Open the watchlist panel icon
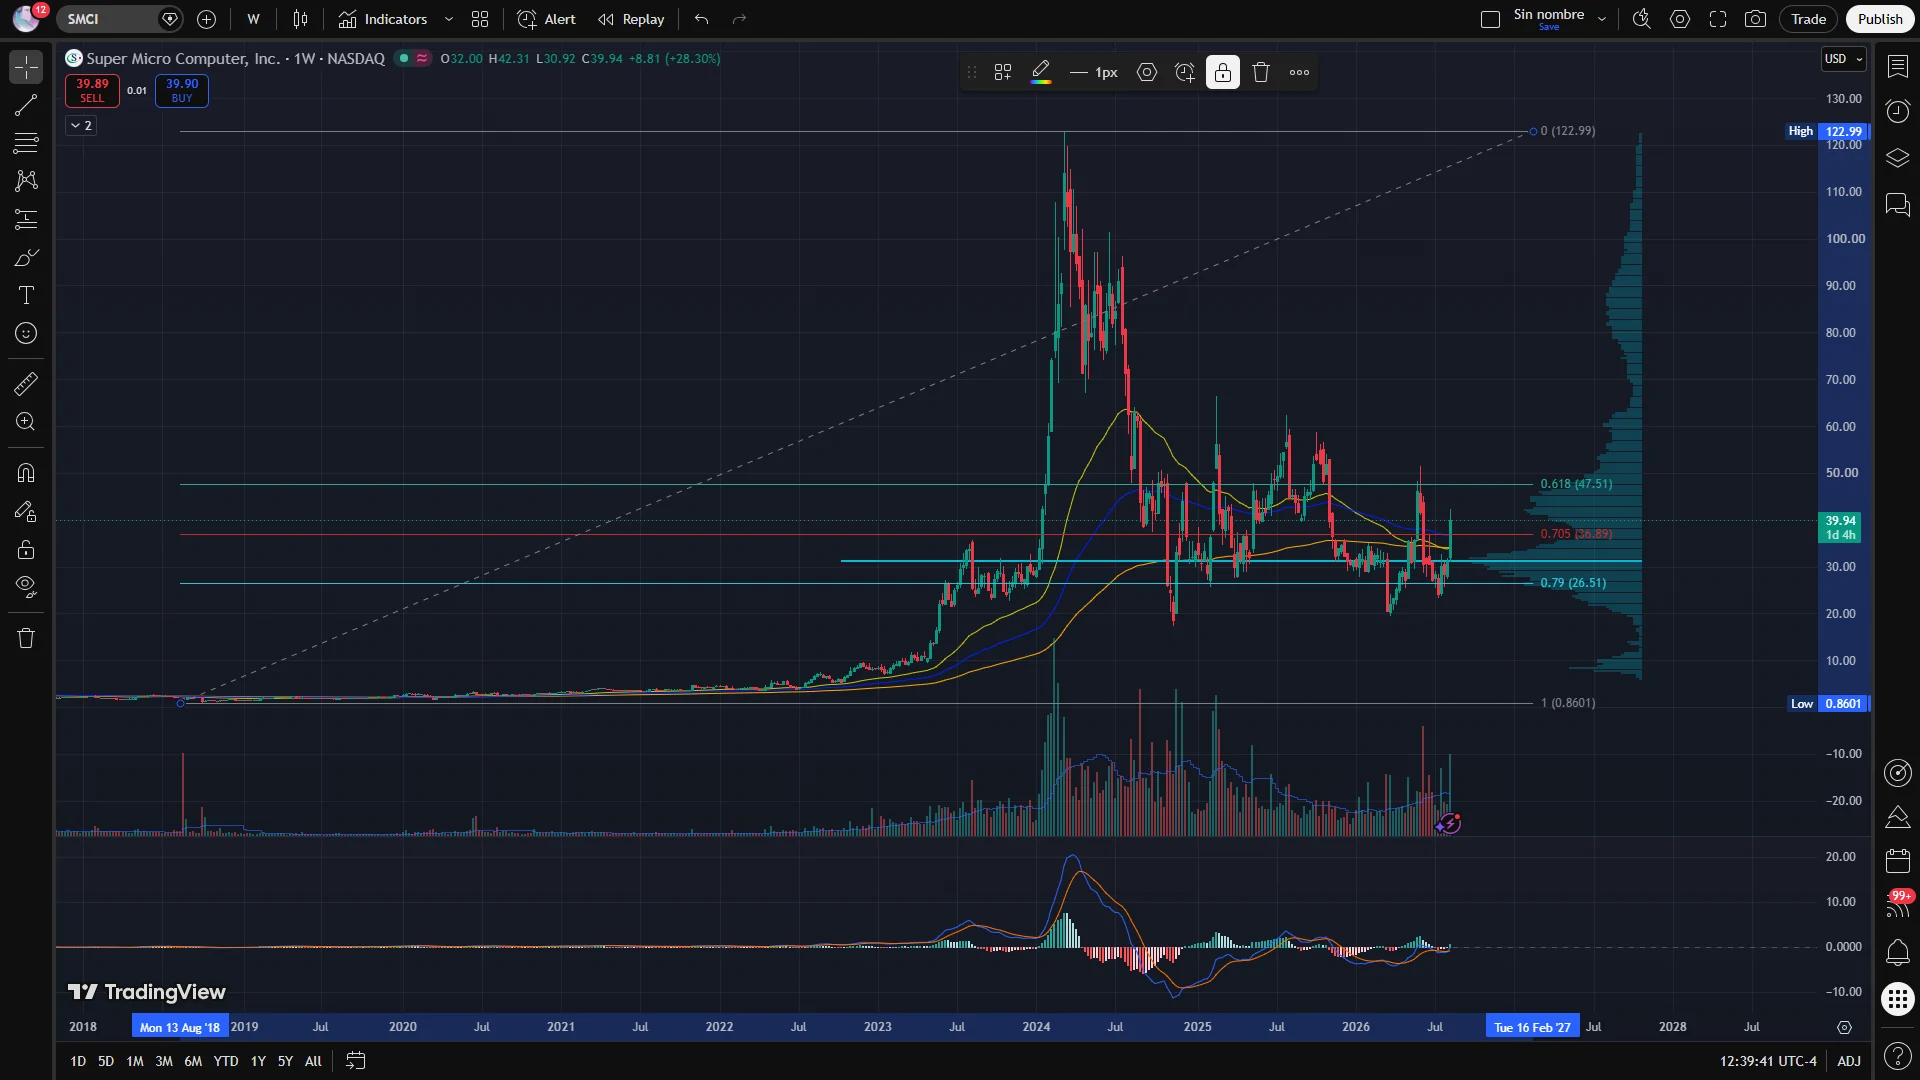The height and width of the screenshot is (1080, 1920). pyautogui.click(x=1897, y=66)
